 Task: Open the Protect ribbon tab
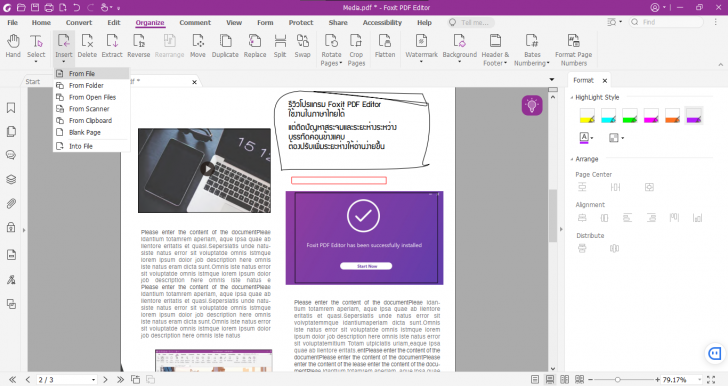coord(301,22)
